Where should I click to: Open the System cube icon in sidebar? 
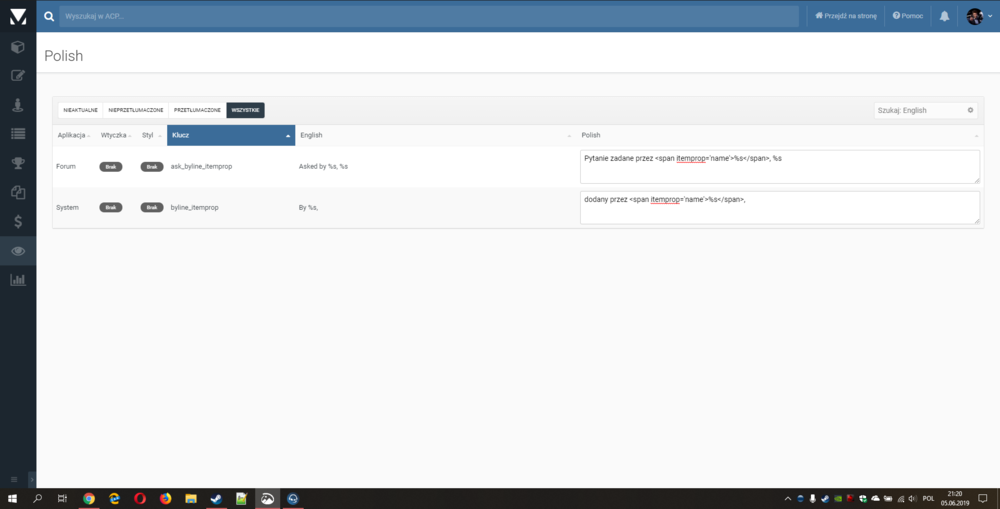18,47
